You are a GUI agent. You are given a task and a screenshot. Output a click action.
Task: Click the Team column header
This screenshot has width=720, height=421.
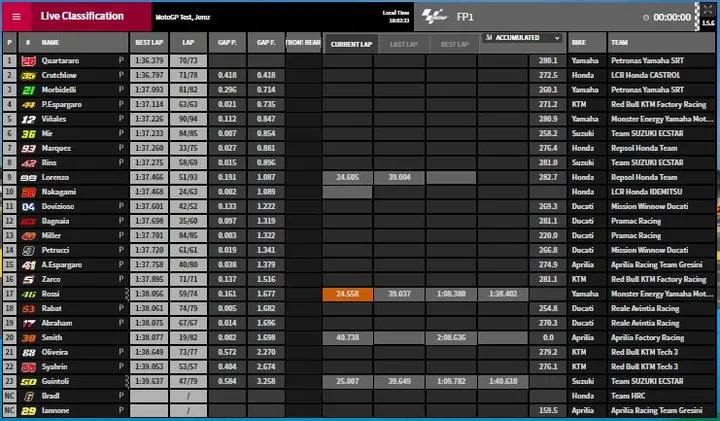[661, 43]
